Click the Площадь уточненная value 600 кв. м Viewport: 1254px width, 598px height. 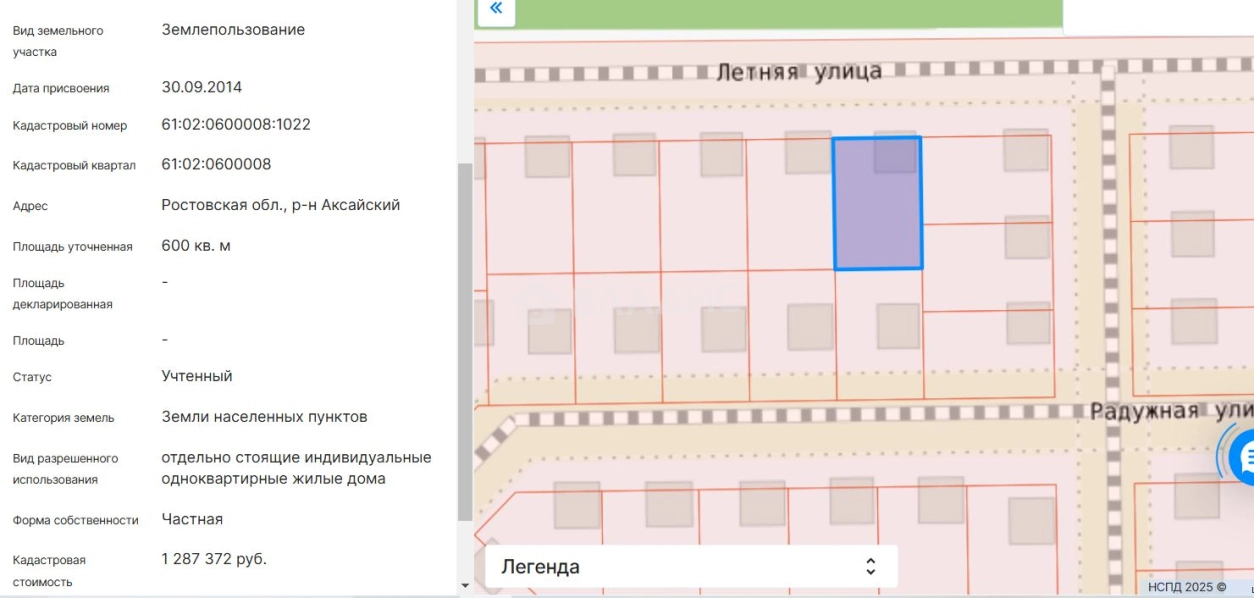click(x=196, y=246)
